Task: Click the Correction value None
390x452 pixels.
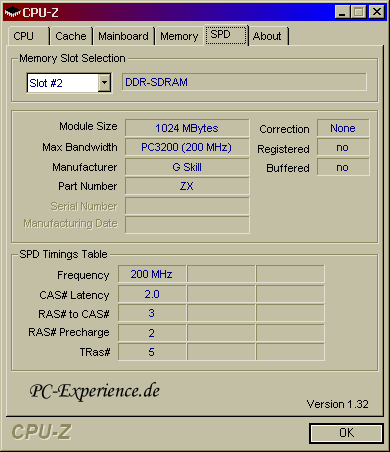Action: pyautogui.click(x=343, y=128)
